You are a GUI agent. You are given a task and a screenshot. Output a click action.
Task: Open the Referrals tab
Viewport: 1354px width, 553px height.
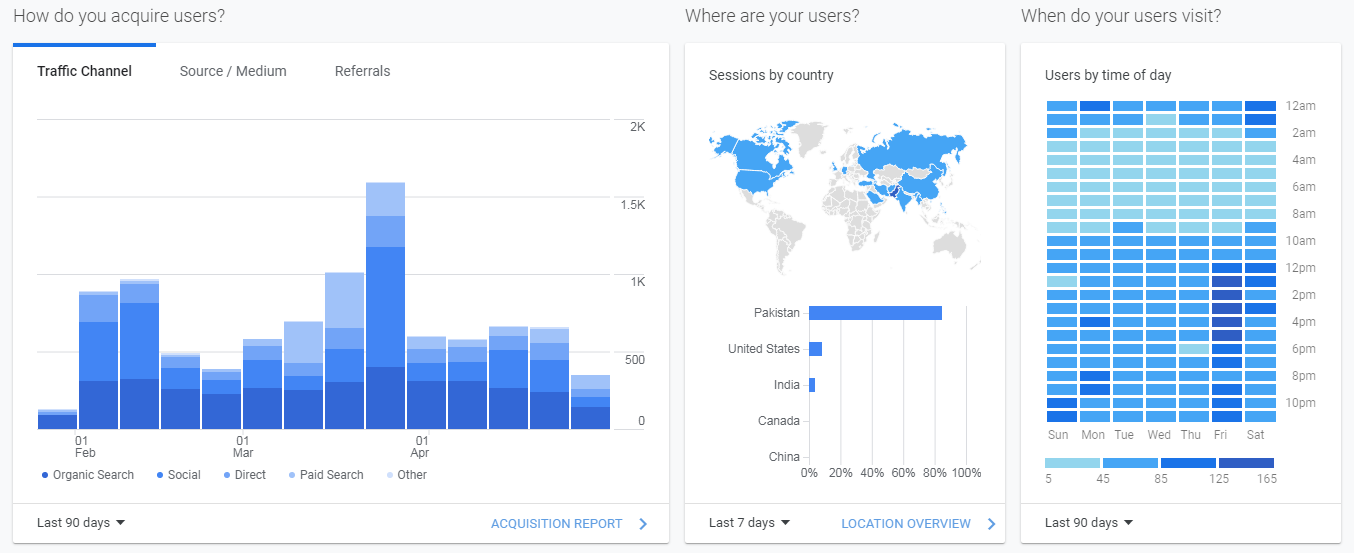(362, 71)
